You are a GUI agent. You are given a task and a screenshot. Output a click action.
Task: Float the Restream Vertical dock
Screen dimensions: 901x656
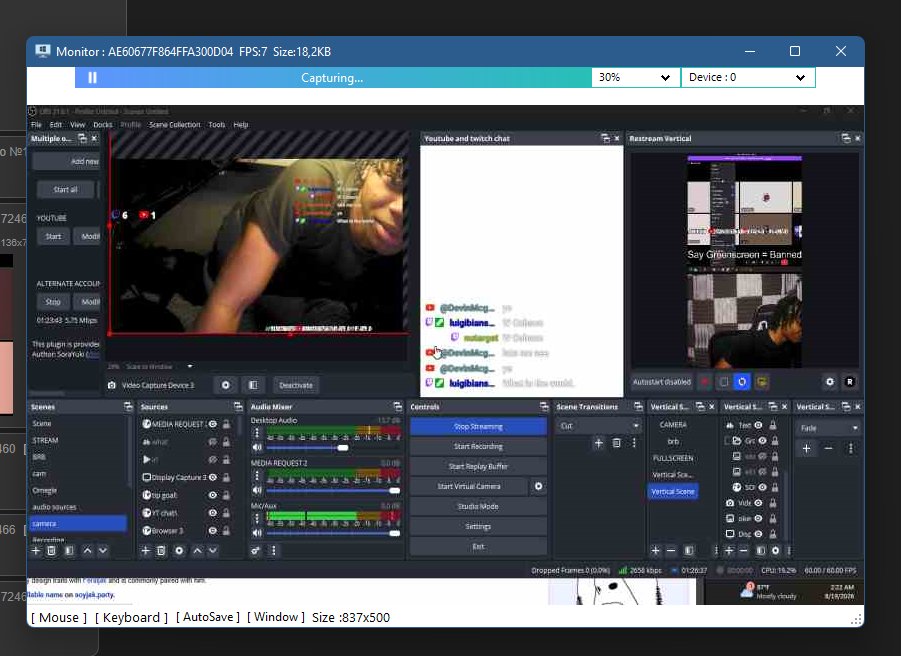pos(846,138)
